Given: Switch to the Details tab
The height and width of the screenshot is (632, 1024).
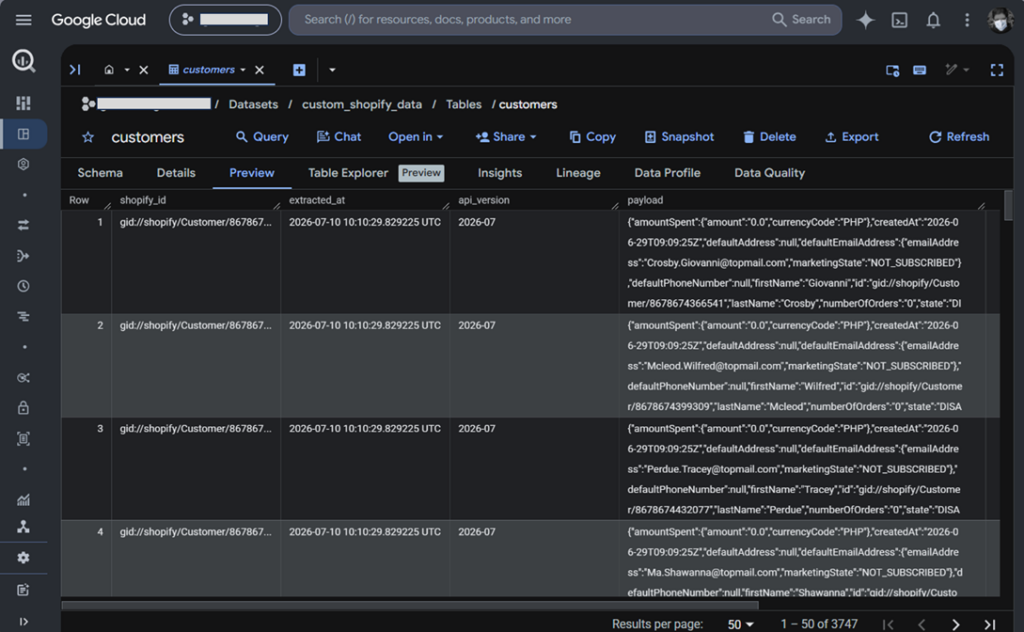Looking at the screenshot, I should click(x=176, y=173).
